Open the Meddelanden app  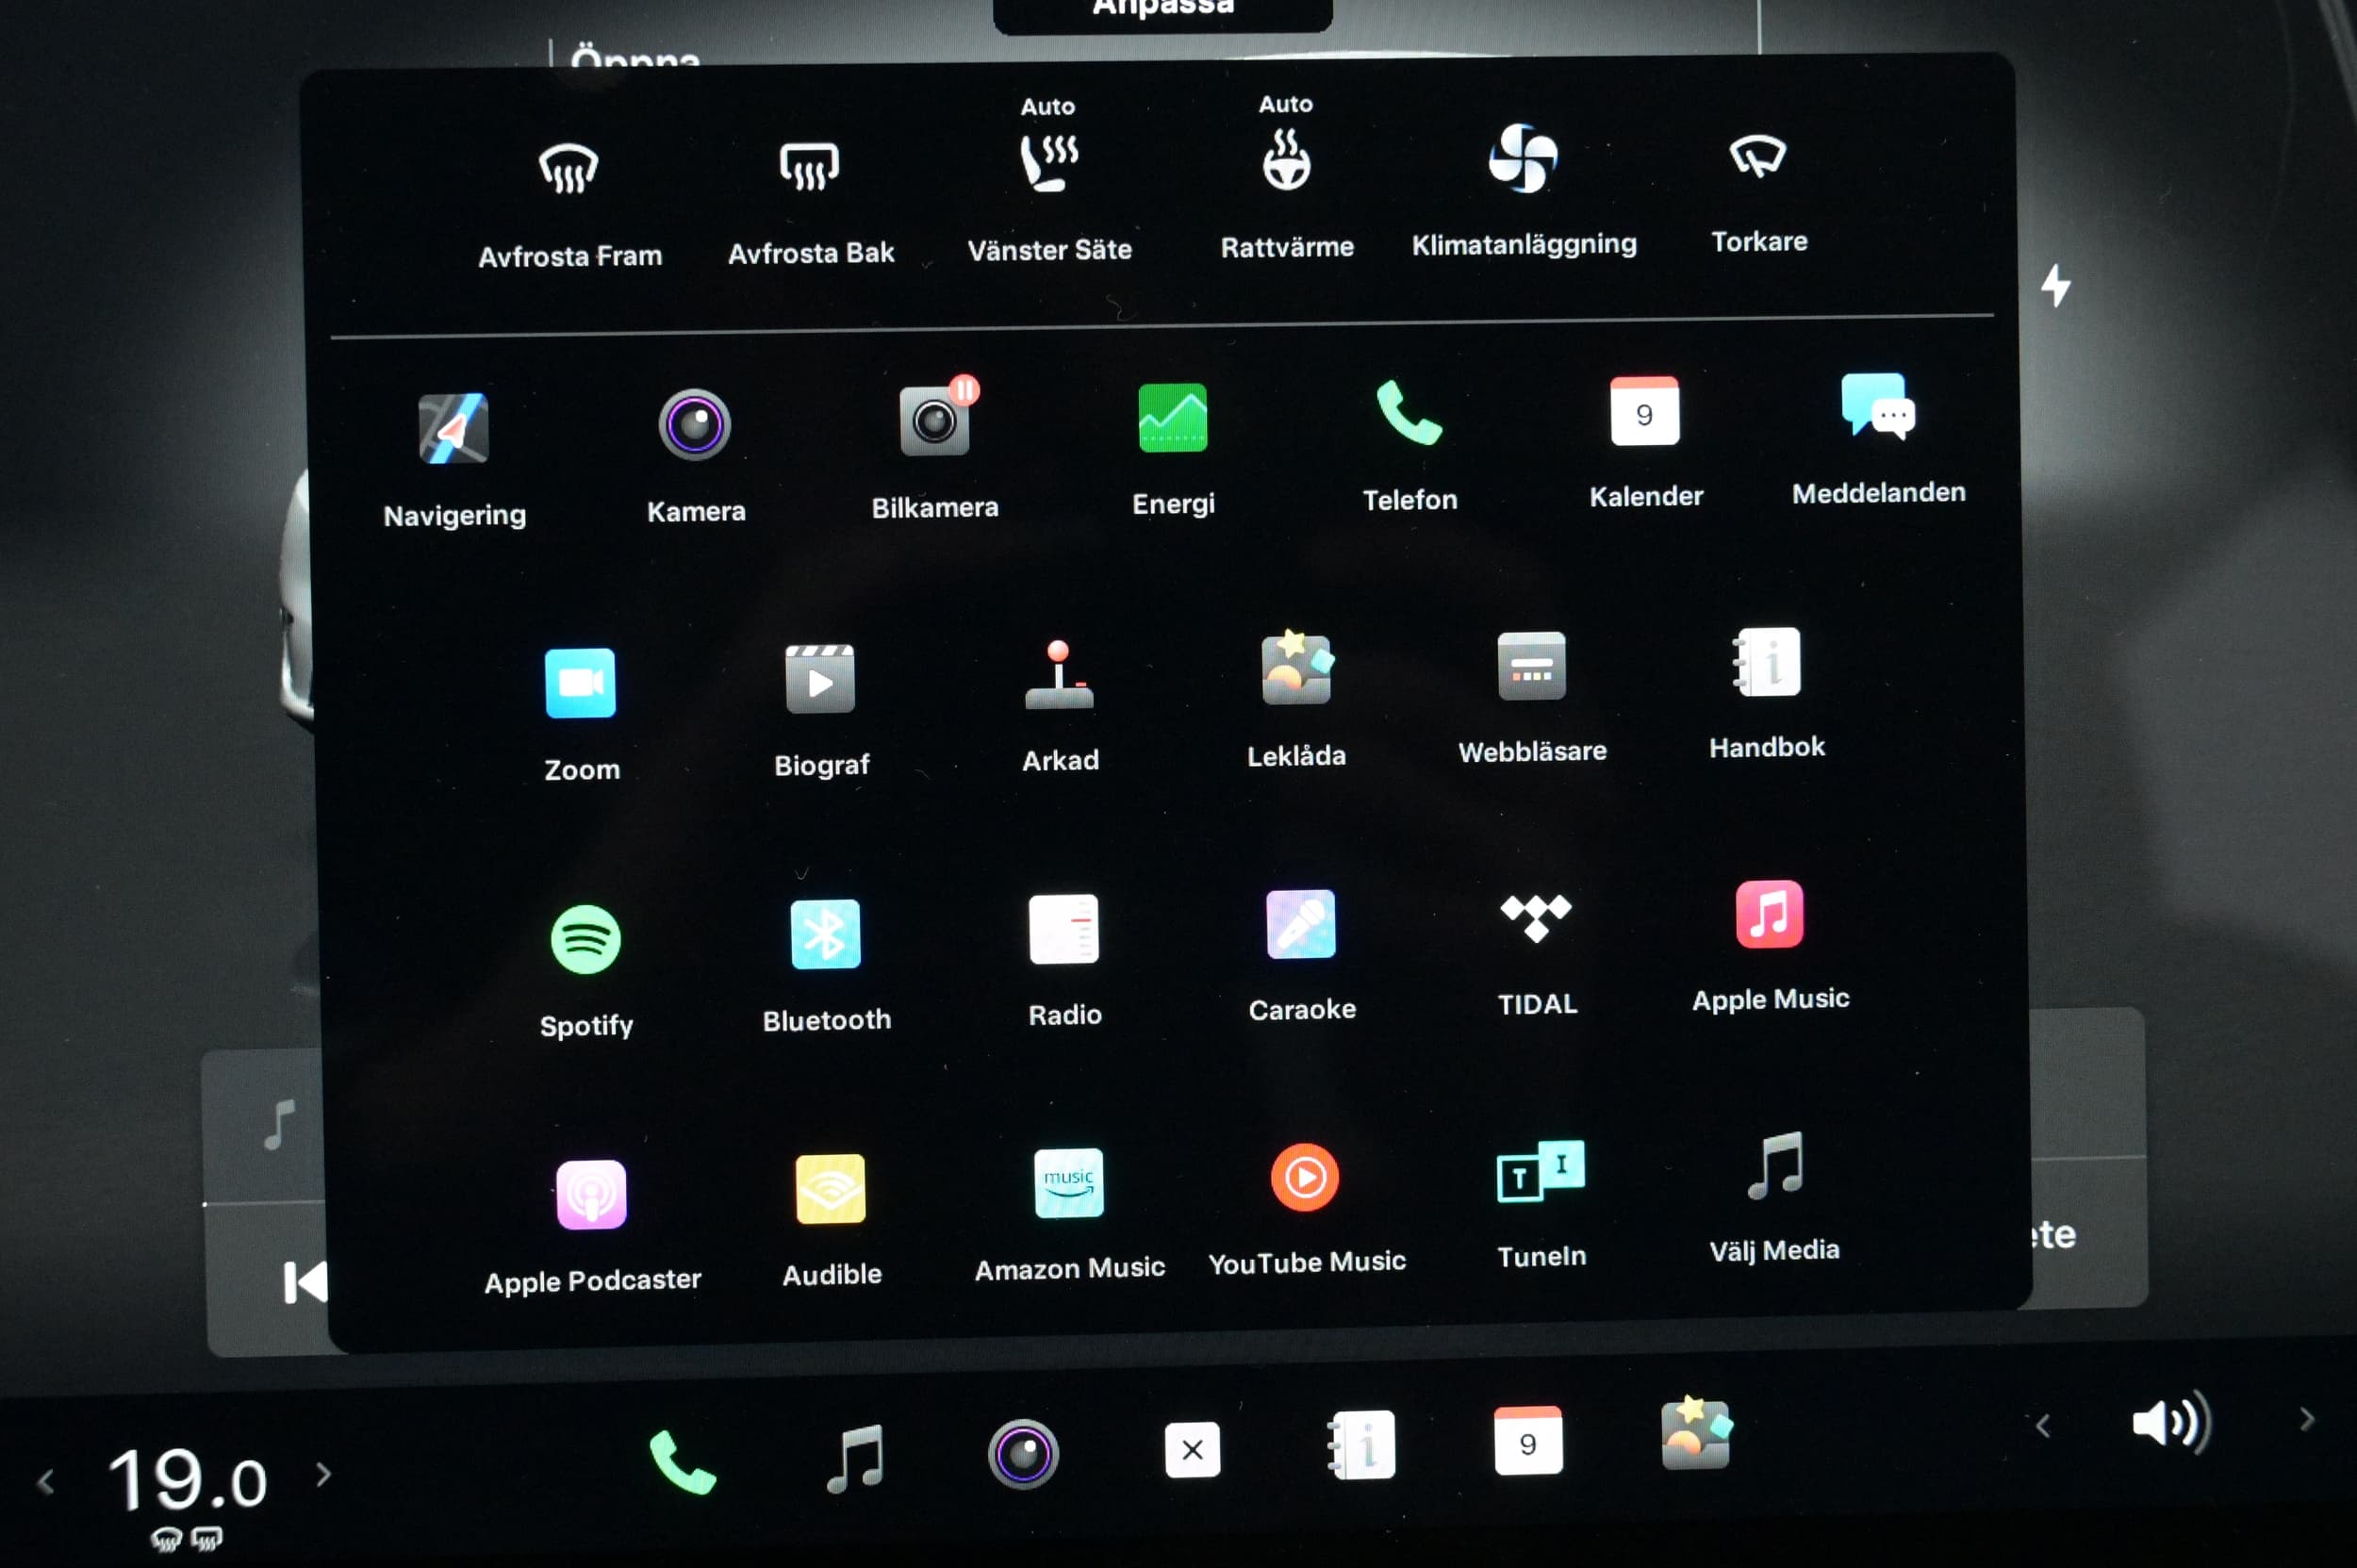coord(1877,406)
